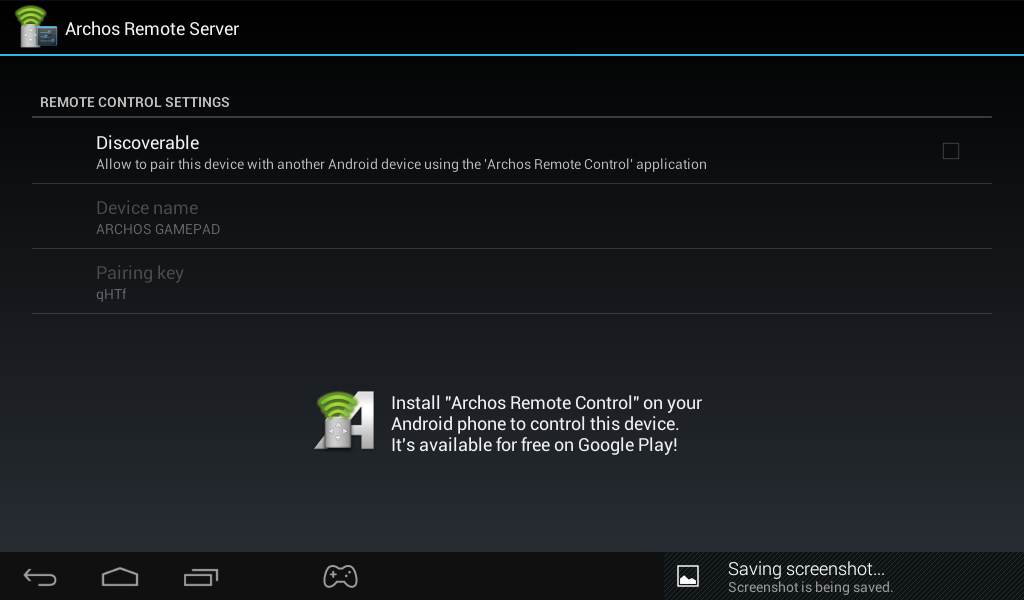Select the qHTf pairing key value

click(111, 295)
